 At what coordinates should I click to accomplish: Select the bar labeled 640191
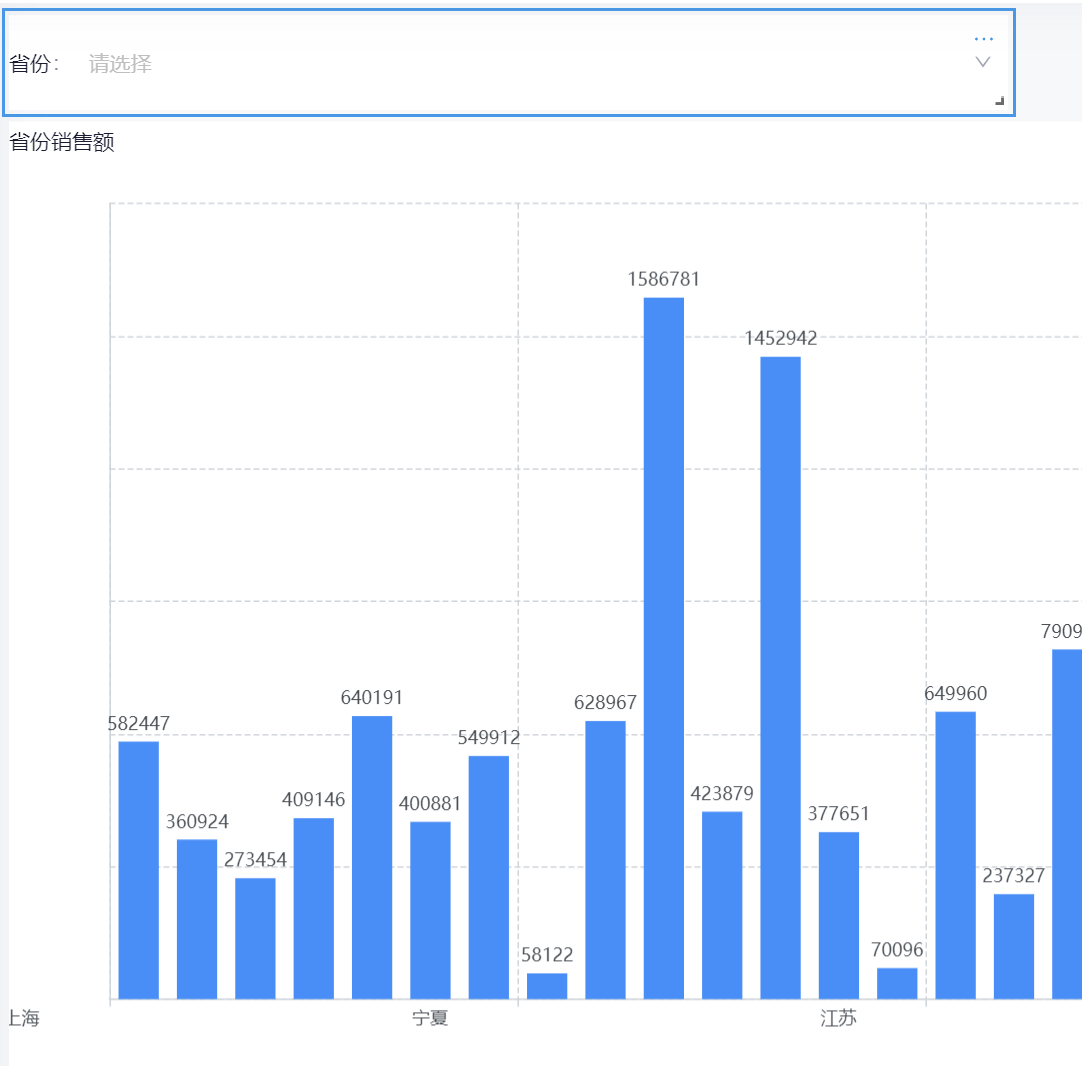point(372,857)
